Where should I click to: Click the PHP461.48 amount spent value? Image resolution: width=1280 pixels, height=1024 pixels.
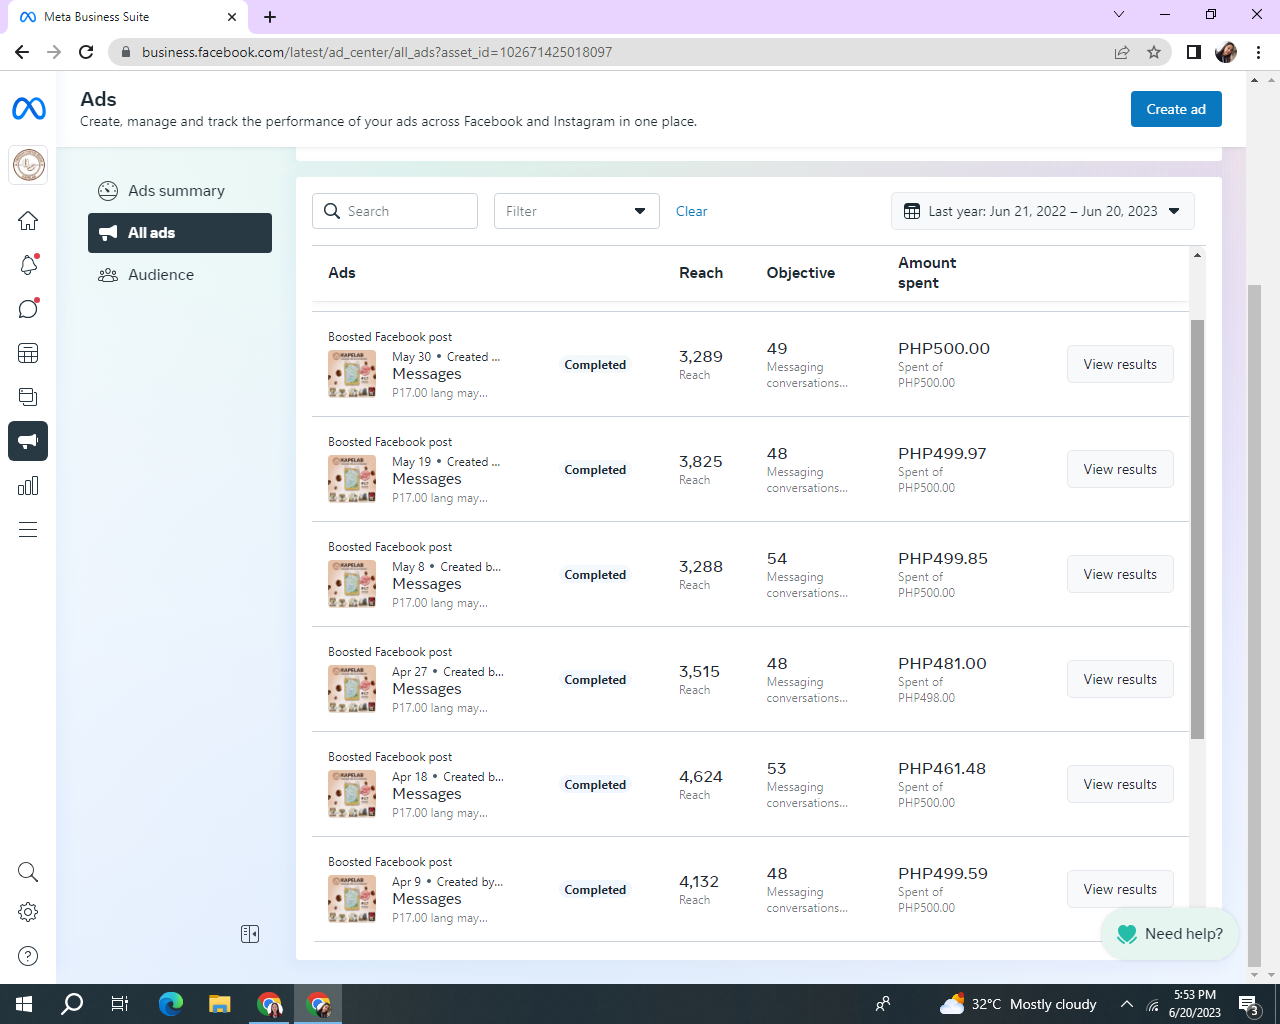[x=942, y=769]
